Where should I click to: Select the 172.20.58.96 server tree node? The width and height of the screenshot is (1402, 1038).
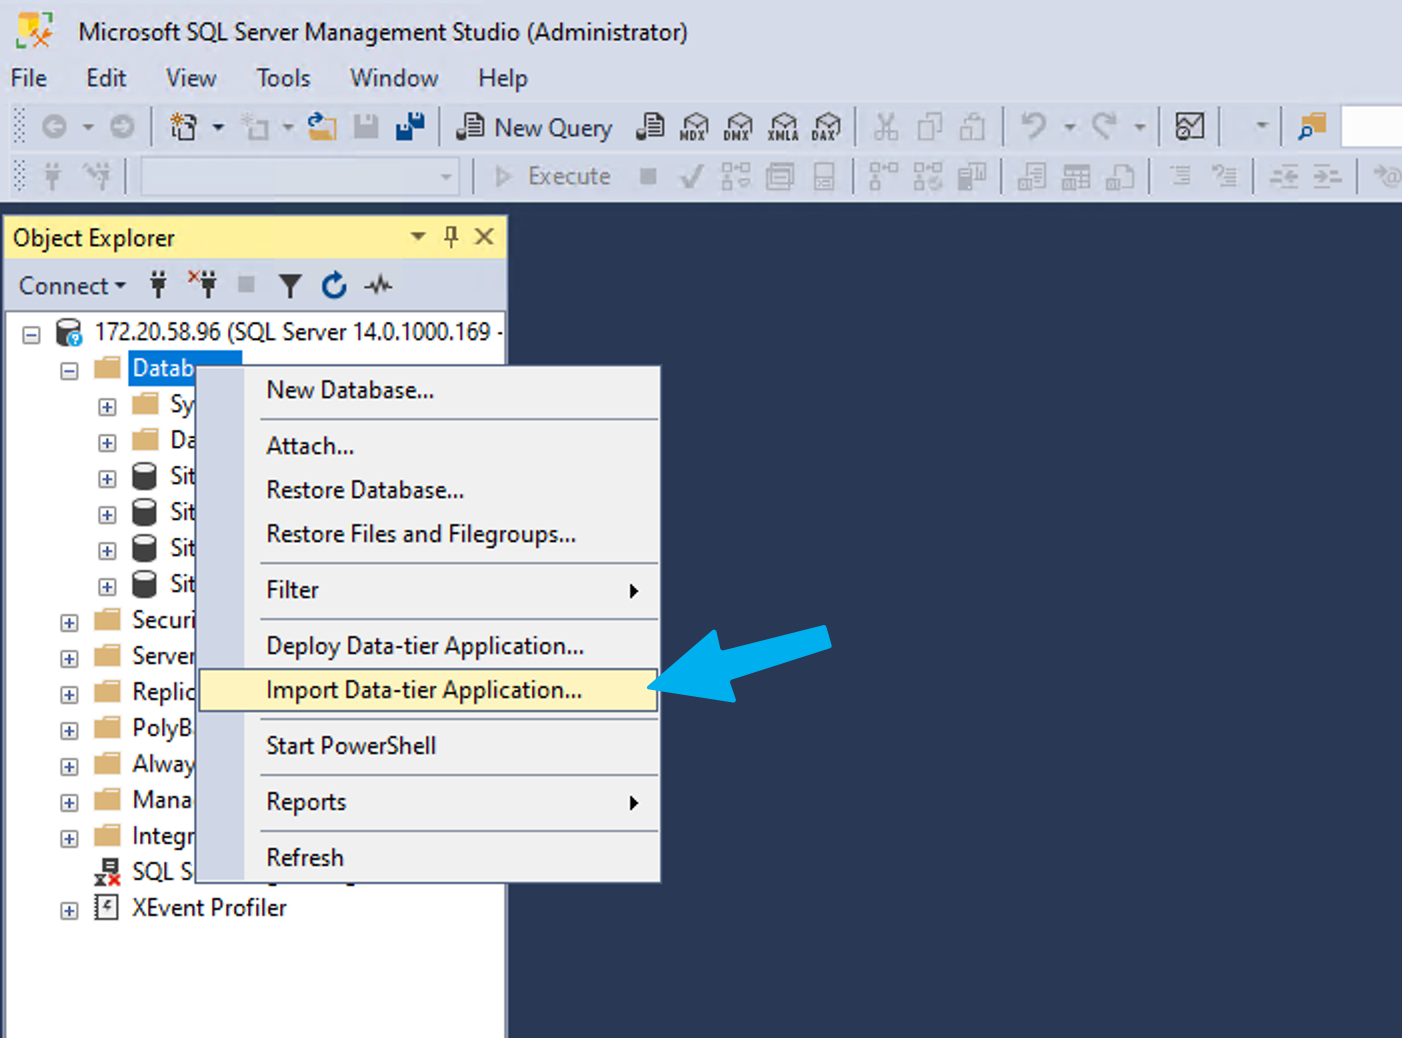pos(297,332)
